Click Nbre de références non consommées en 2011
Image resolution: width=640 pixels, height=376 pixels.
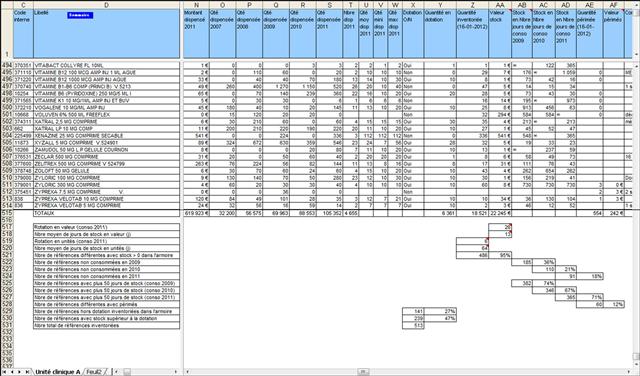(107, 276)
